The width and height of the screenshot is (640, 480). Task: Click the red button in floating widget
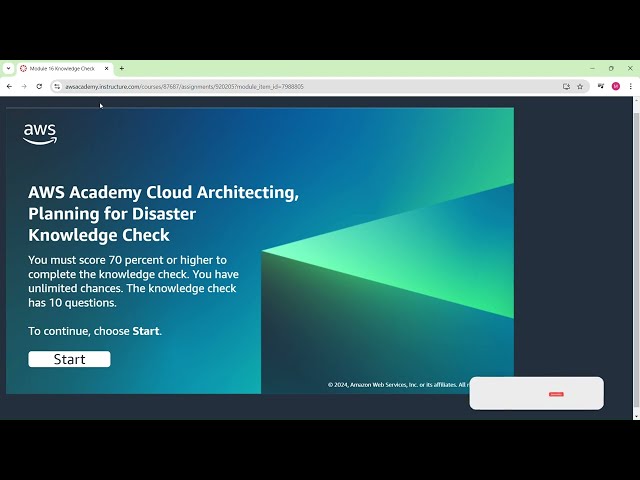click(556, 394)
